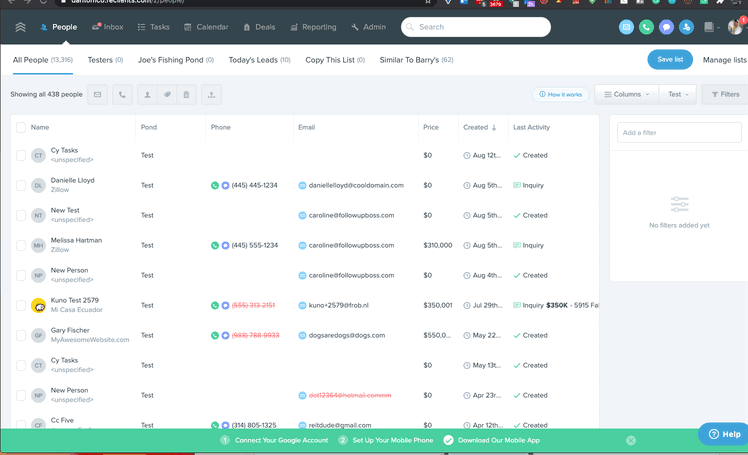
Task: Select the Similar To Barry's list tab
Action: tap(416, 60)
